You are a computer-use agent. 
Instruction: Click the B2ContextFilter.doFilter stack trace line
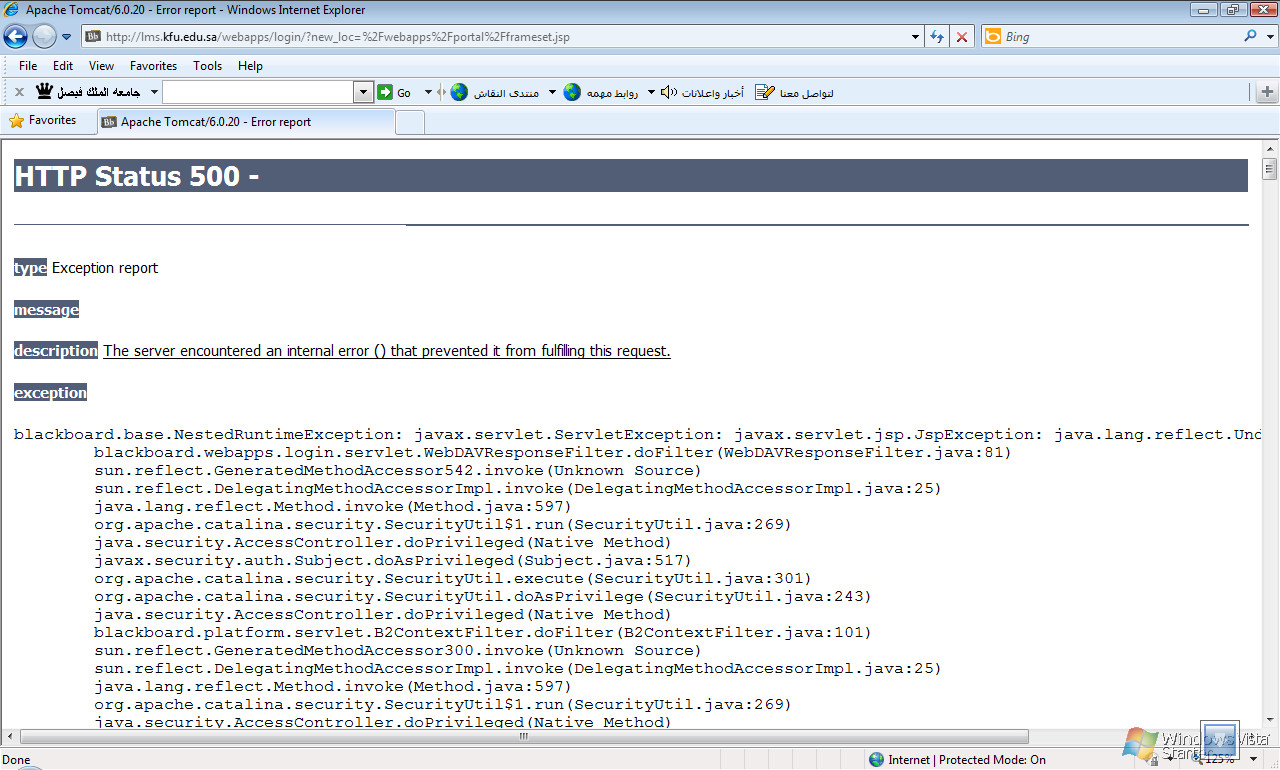483,632
